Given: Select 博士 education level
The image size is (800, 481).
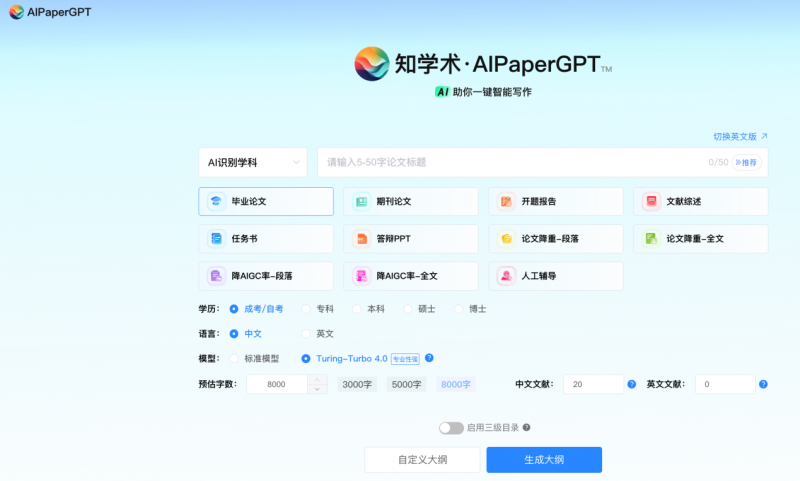Looking at the screenshot, I should coord(470,309).
